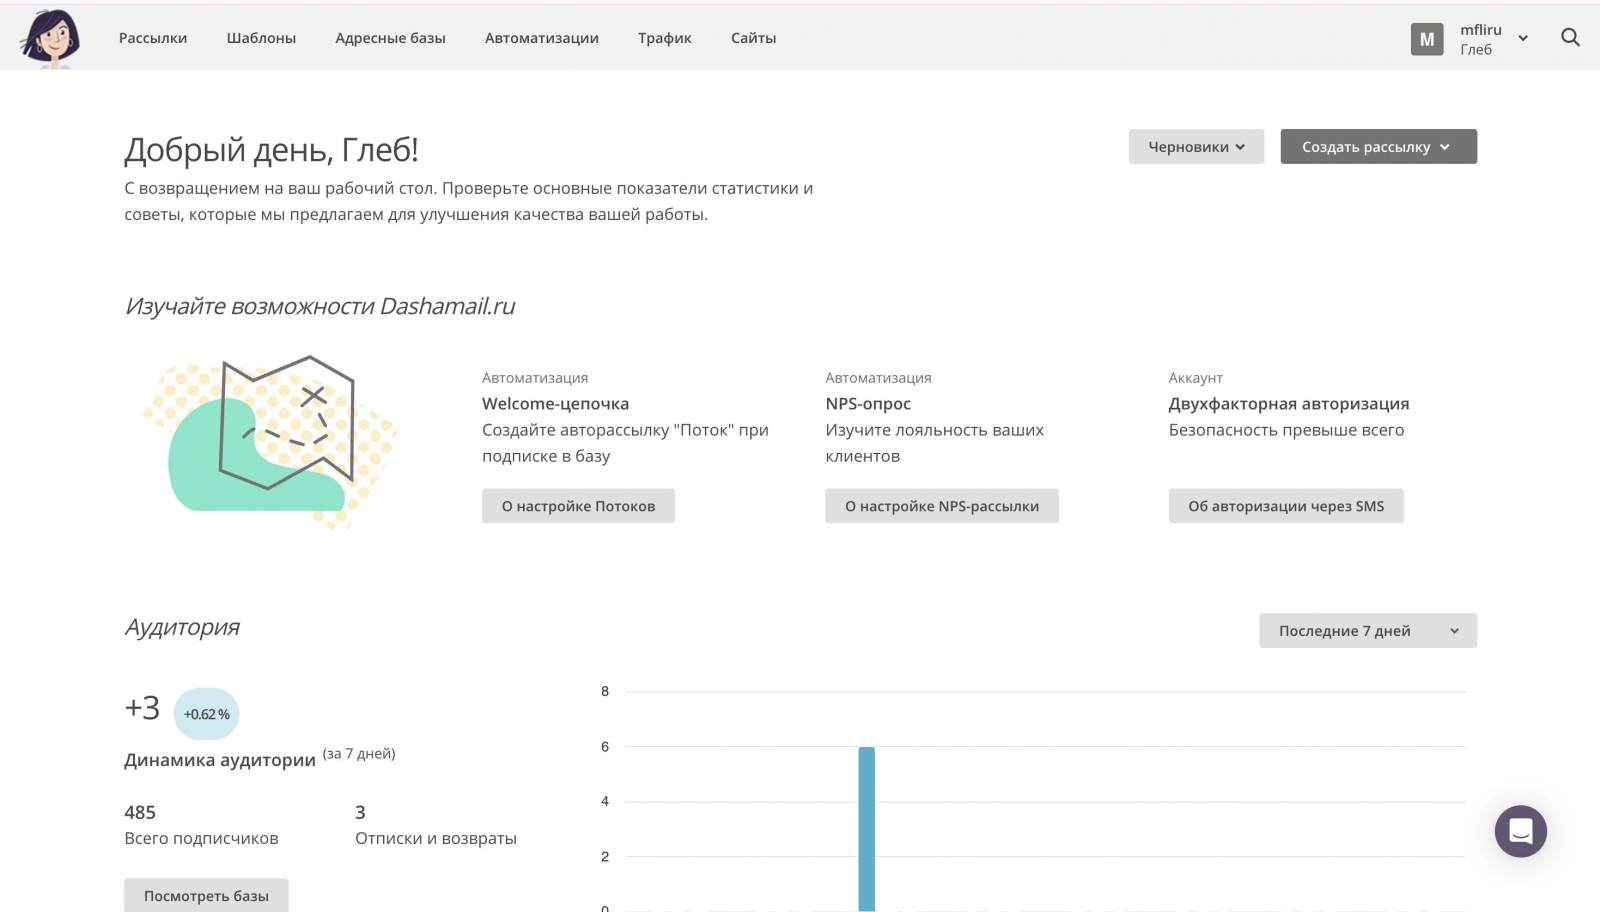Go to the Шаблоны menu
Screen dimensions: 1600x912
coord(261,38)
